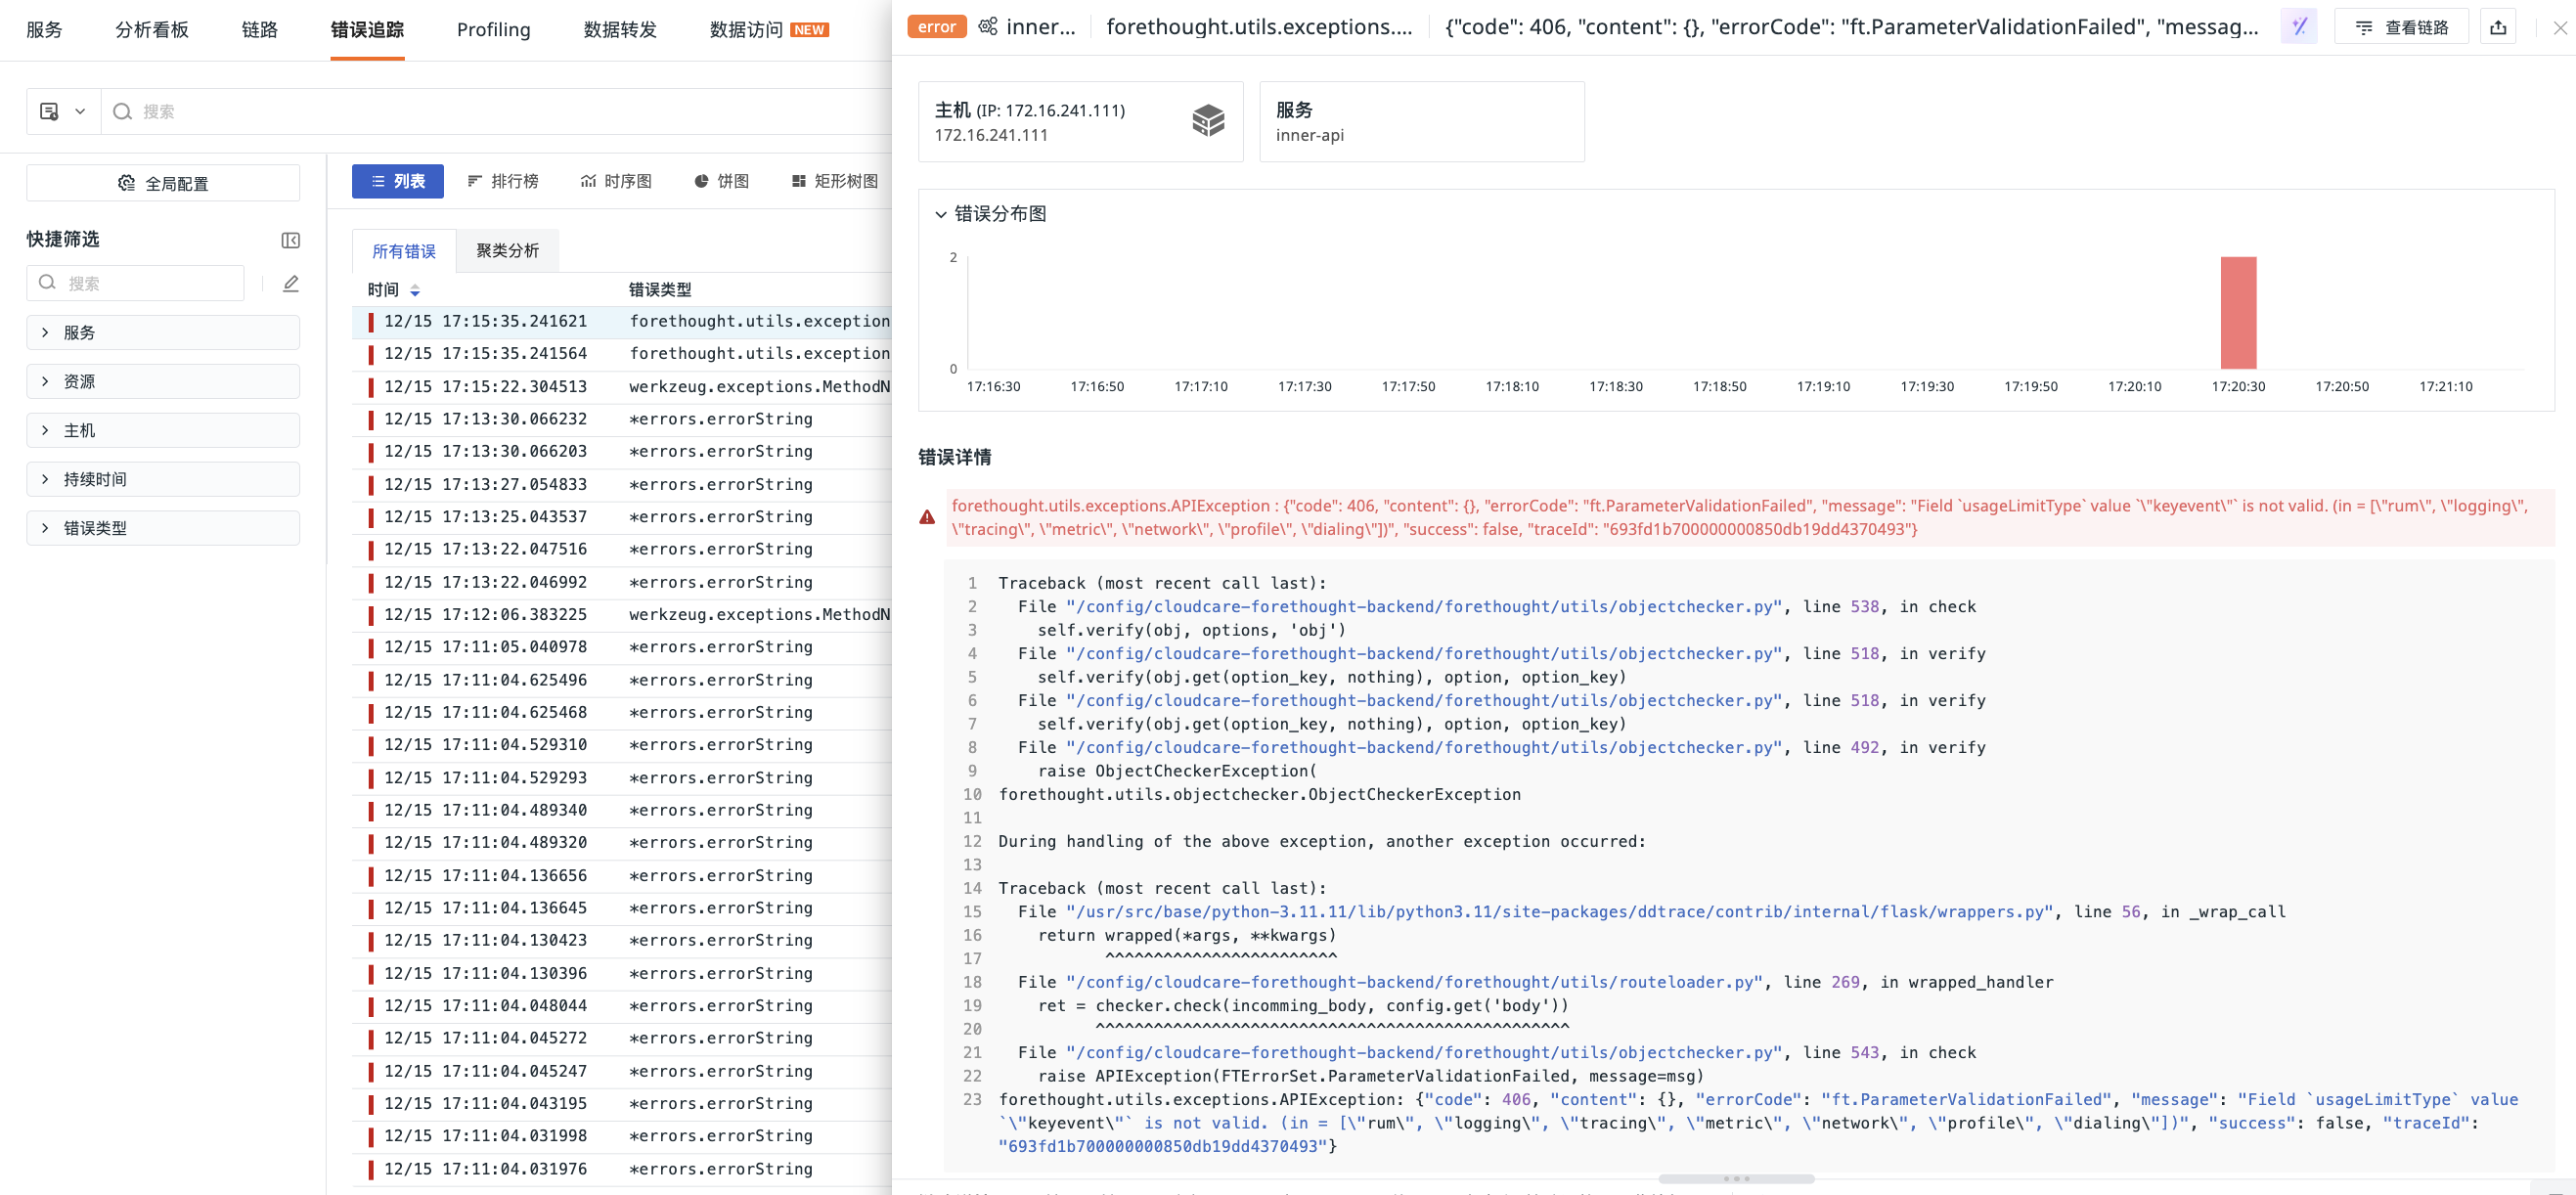Screen dimensions: 2576x1195
Task: Click the export share icon in detail header
Action: coord(2498,27)
